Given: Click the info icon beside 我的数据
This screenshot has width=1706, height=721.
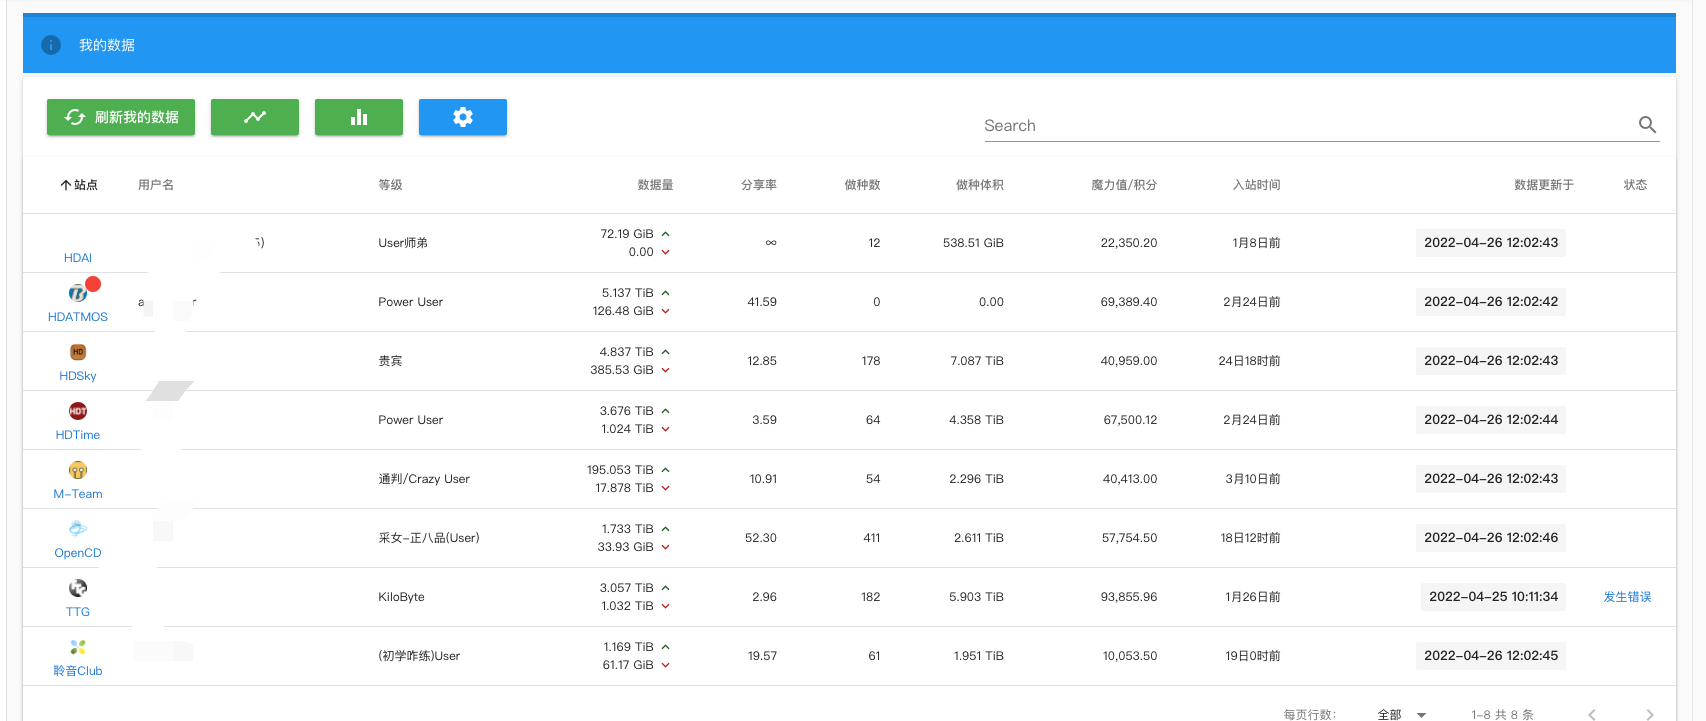Looking at the screenshot, I should [x=51, y=45].
